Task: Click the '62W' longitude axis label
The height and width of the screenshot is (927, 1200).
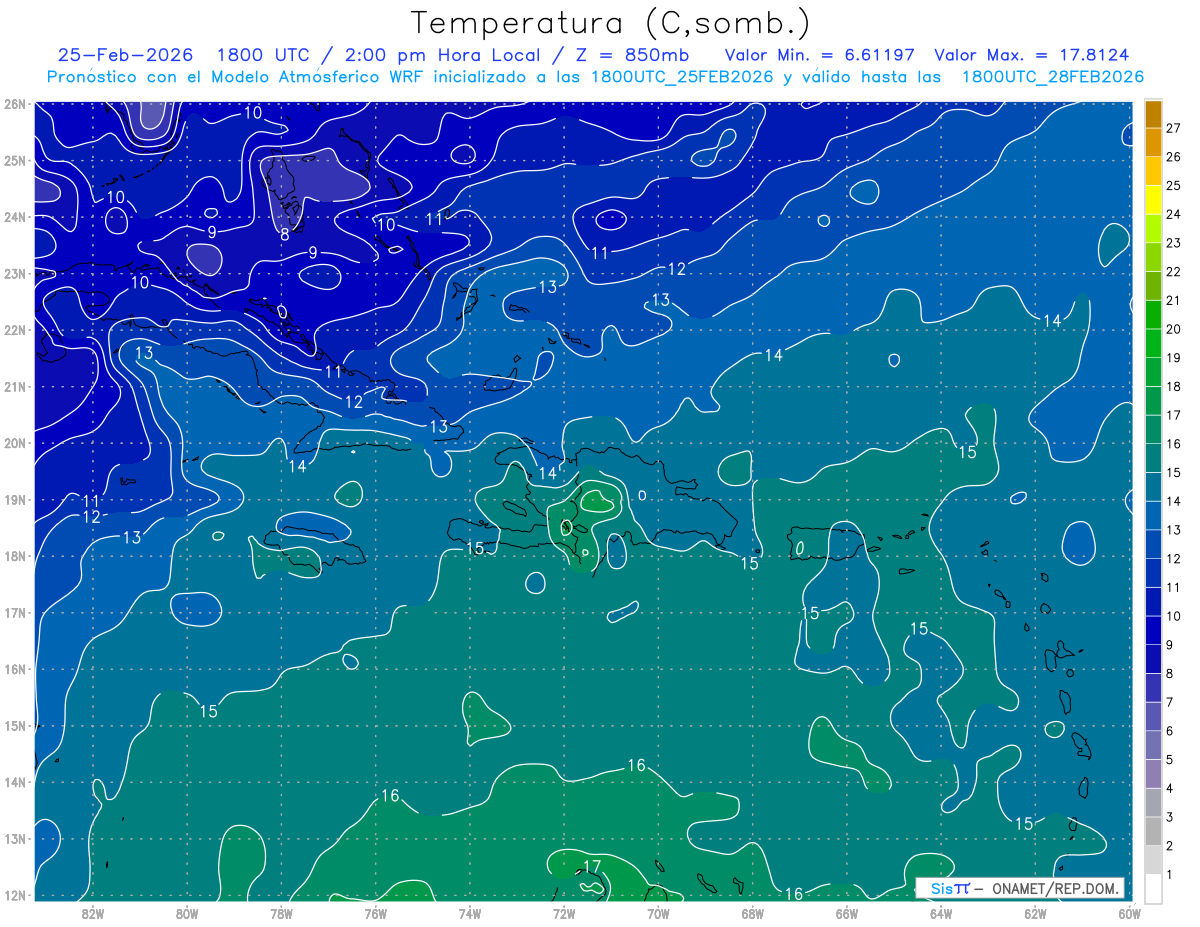Action: click(1034, 913)
